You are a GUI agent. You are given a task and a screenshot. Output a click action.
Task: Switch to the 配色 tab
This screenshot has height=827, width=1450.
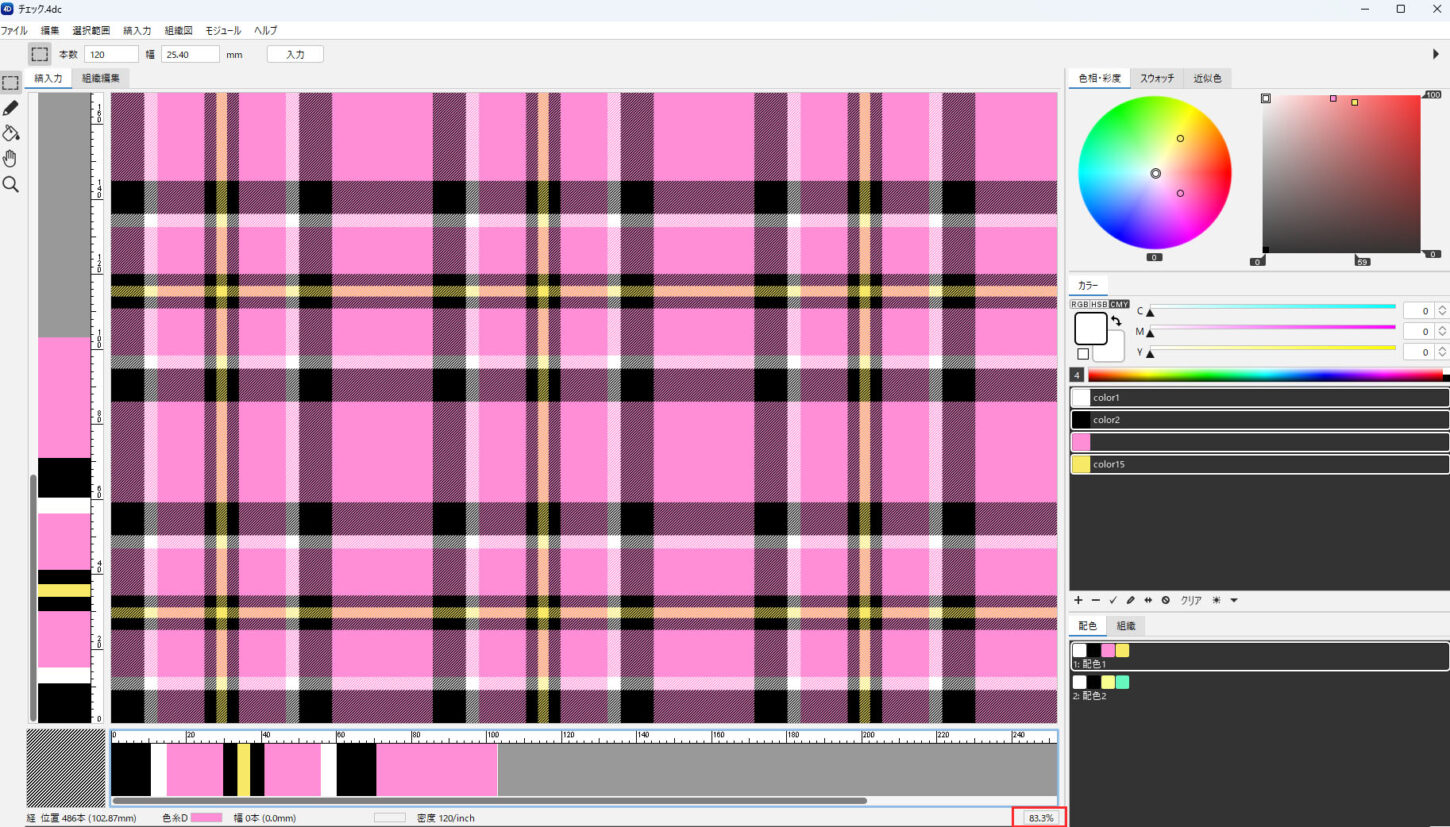click(1087, 626)
